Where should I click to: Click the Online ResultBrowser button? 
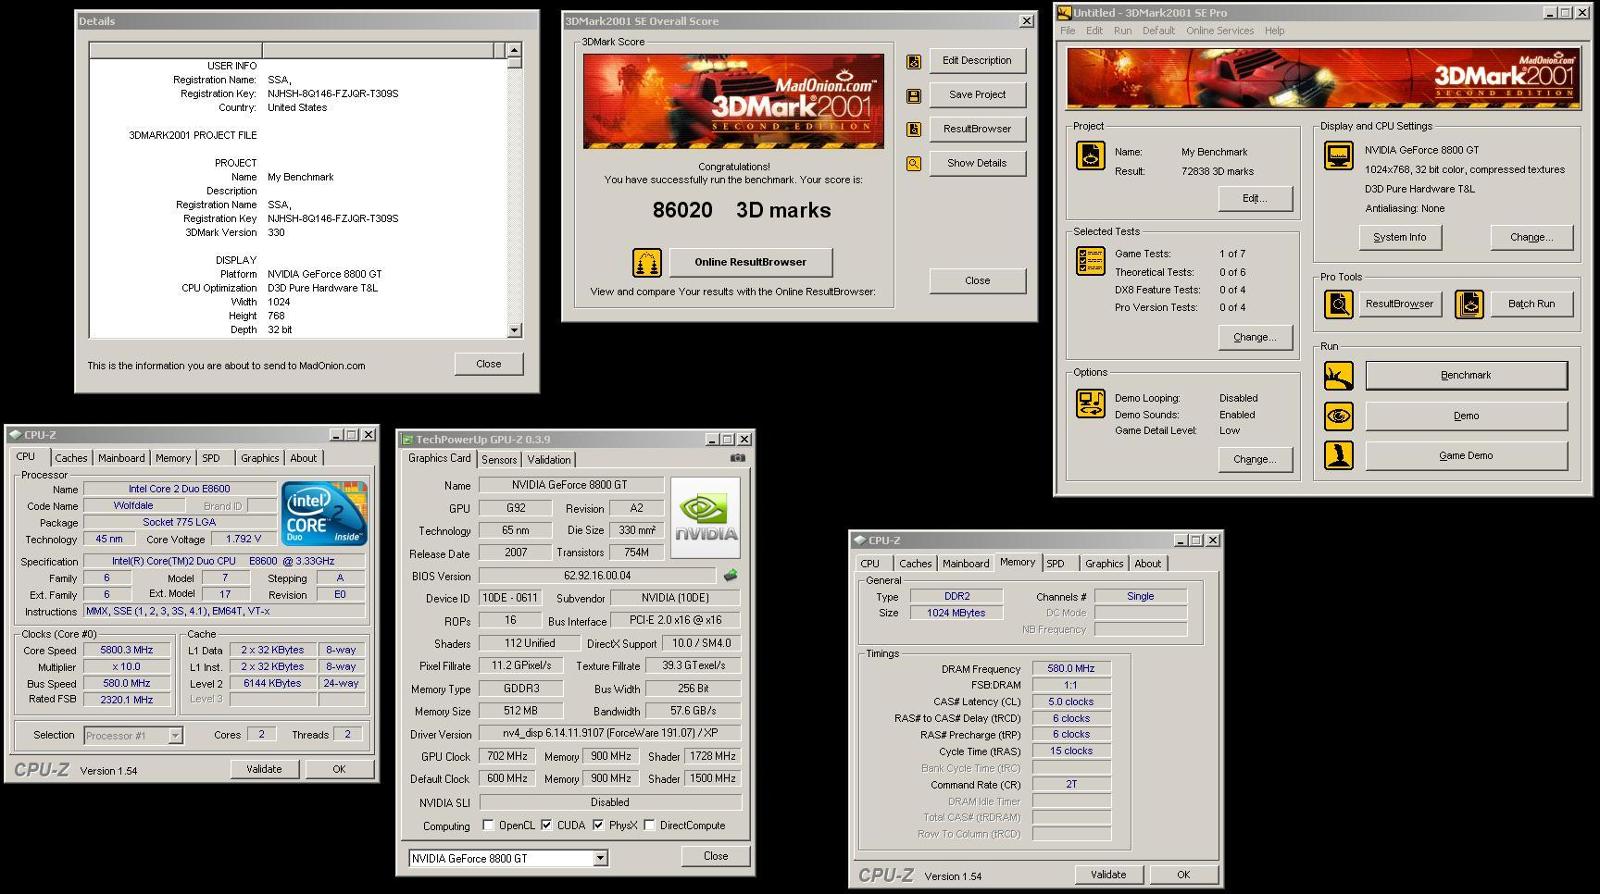tap(751, 262)
